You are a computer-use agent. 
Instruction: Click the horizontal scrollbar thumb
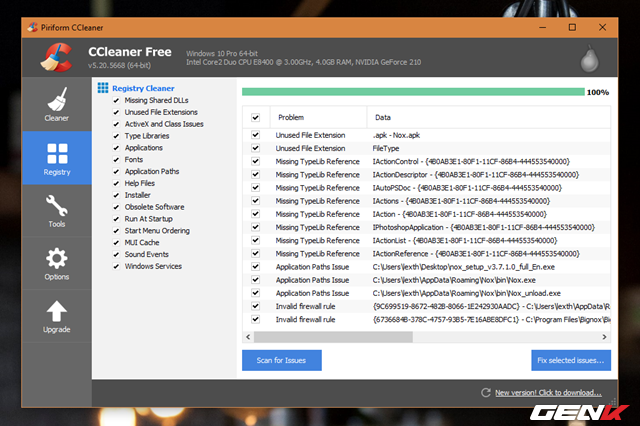pyautogui.click(x=333, y=337)
